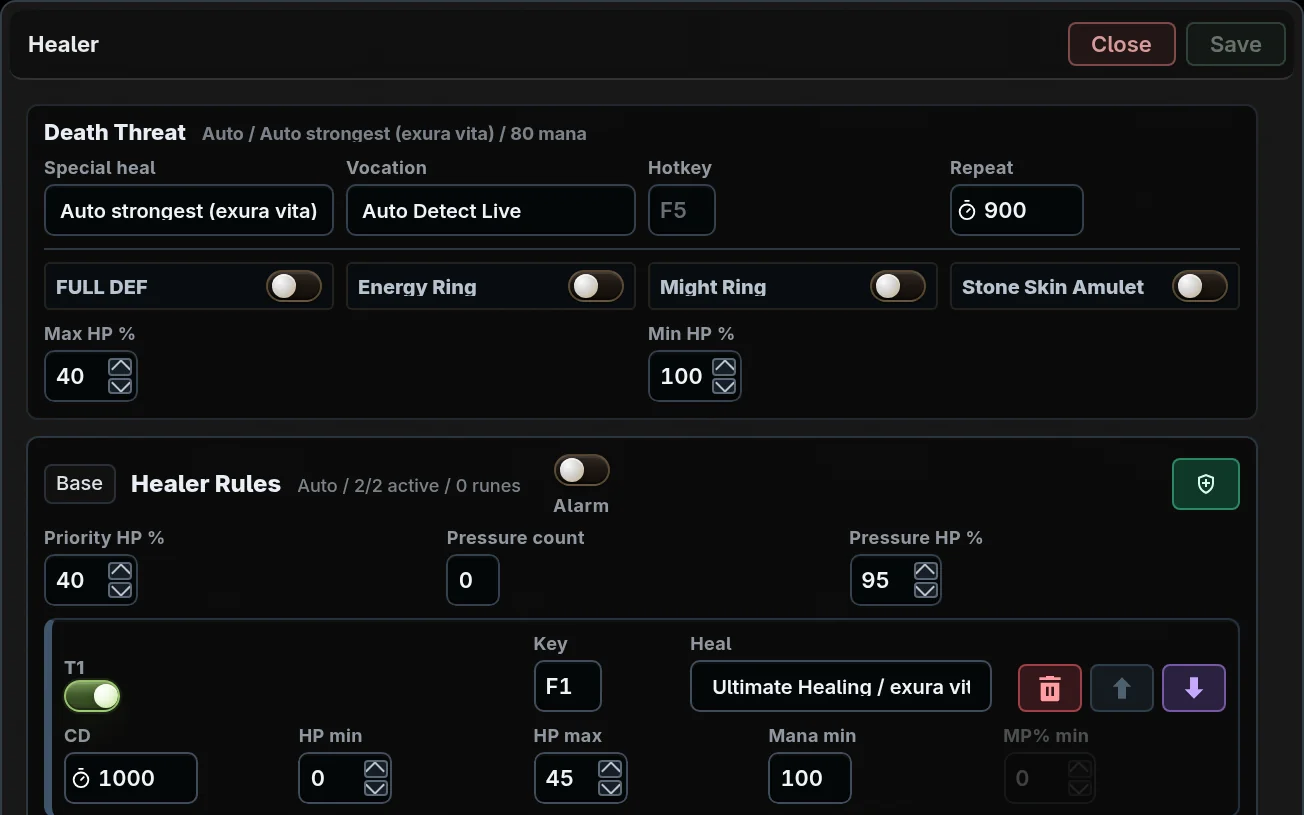This screenshot has width=1304, height=815.
Task: Disable the T1 rule toggle
Action: click(x=92, y=696)
